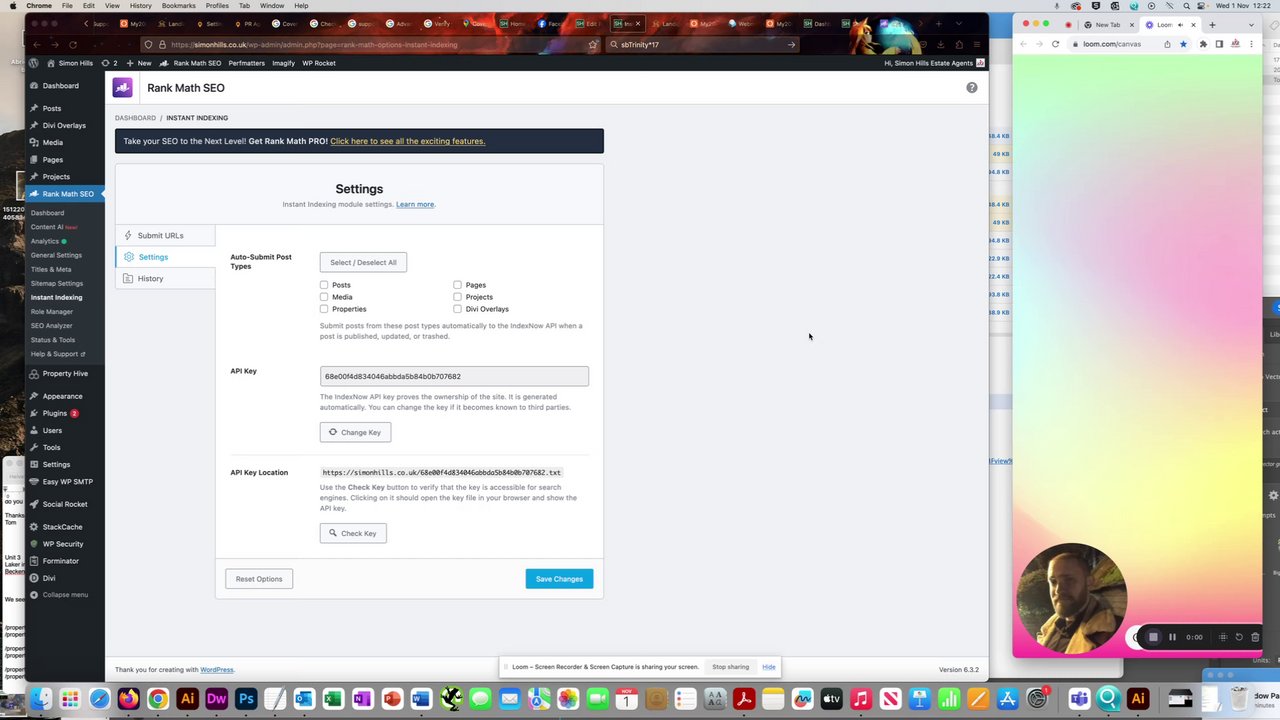The image size is (1280, 720).
Task: Open Tools in the WordPress sidebar
Action: tap(51, 447)
